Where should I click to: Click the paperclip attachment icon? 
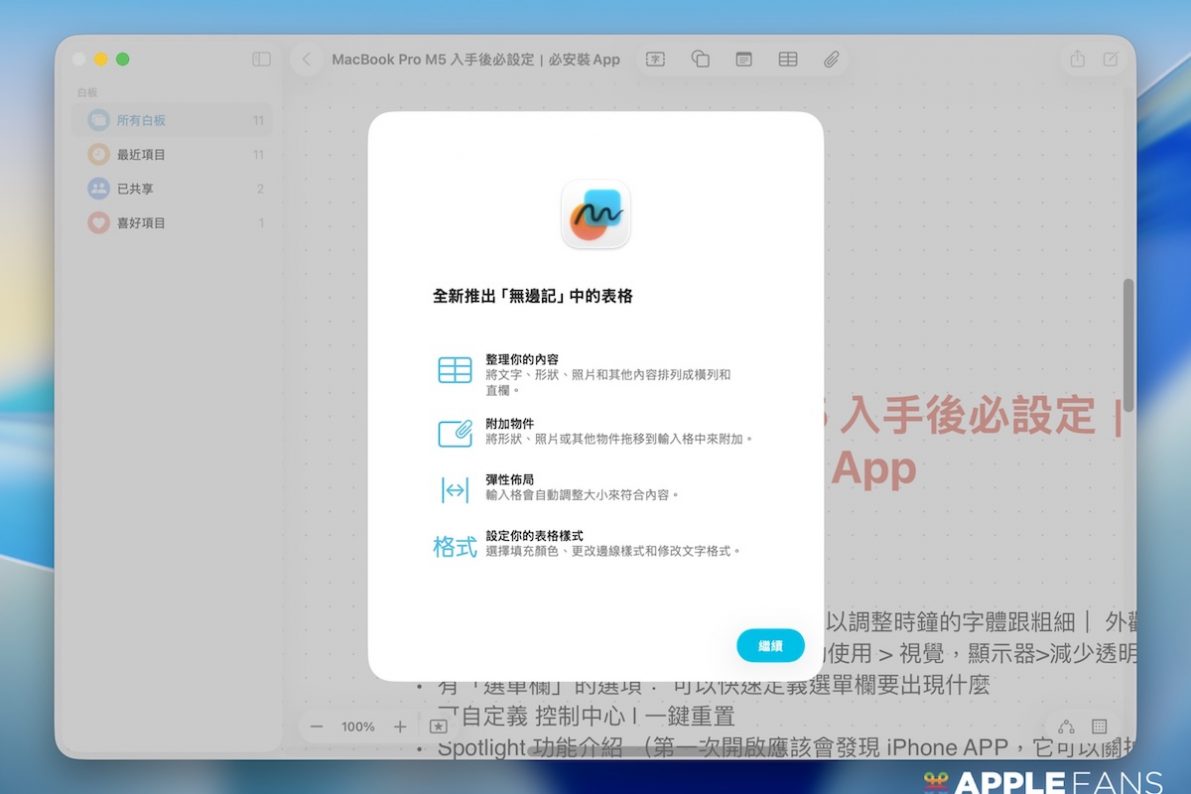click(831, 59)
